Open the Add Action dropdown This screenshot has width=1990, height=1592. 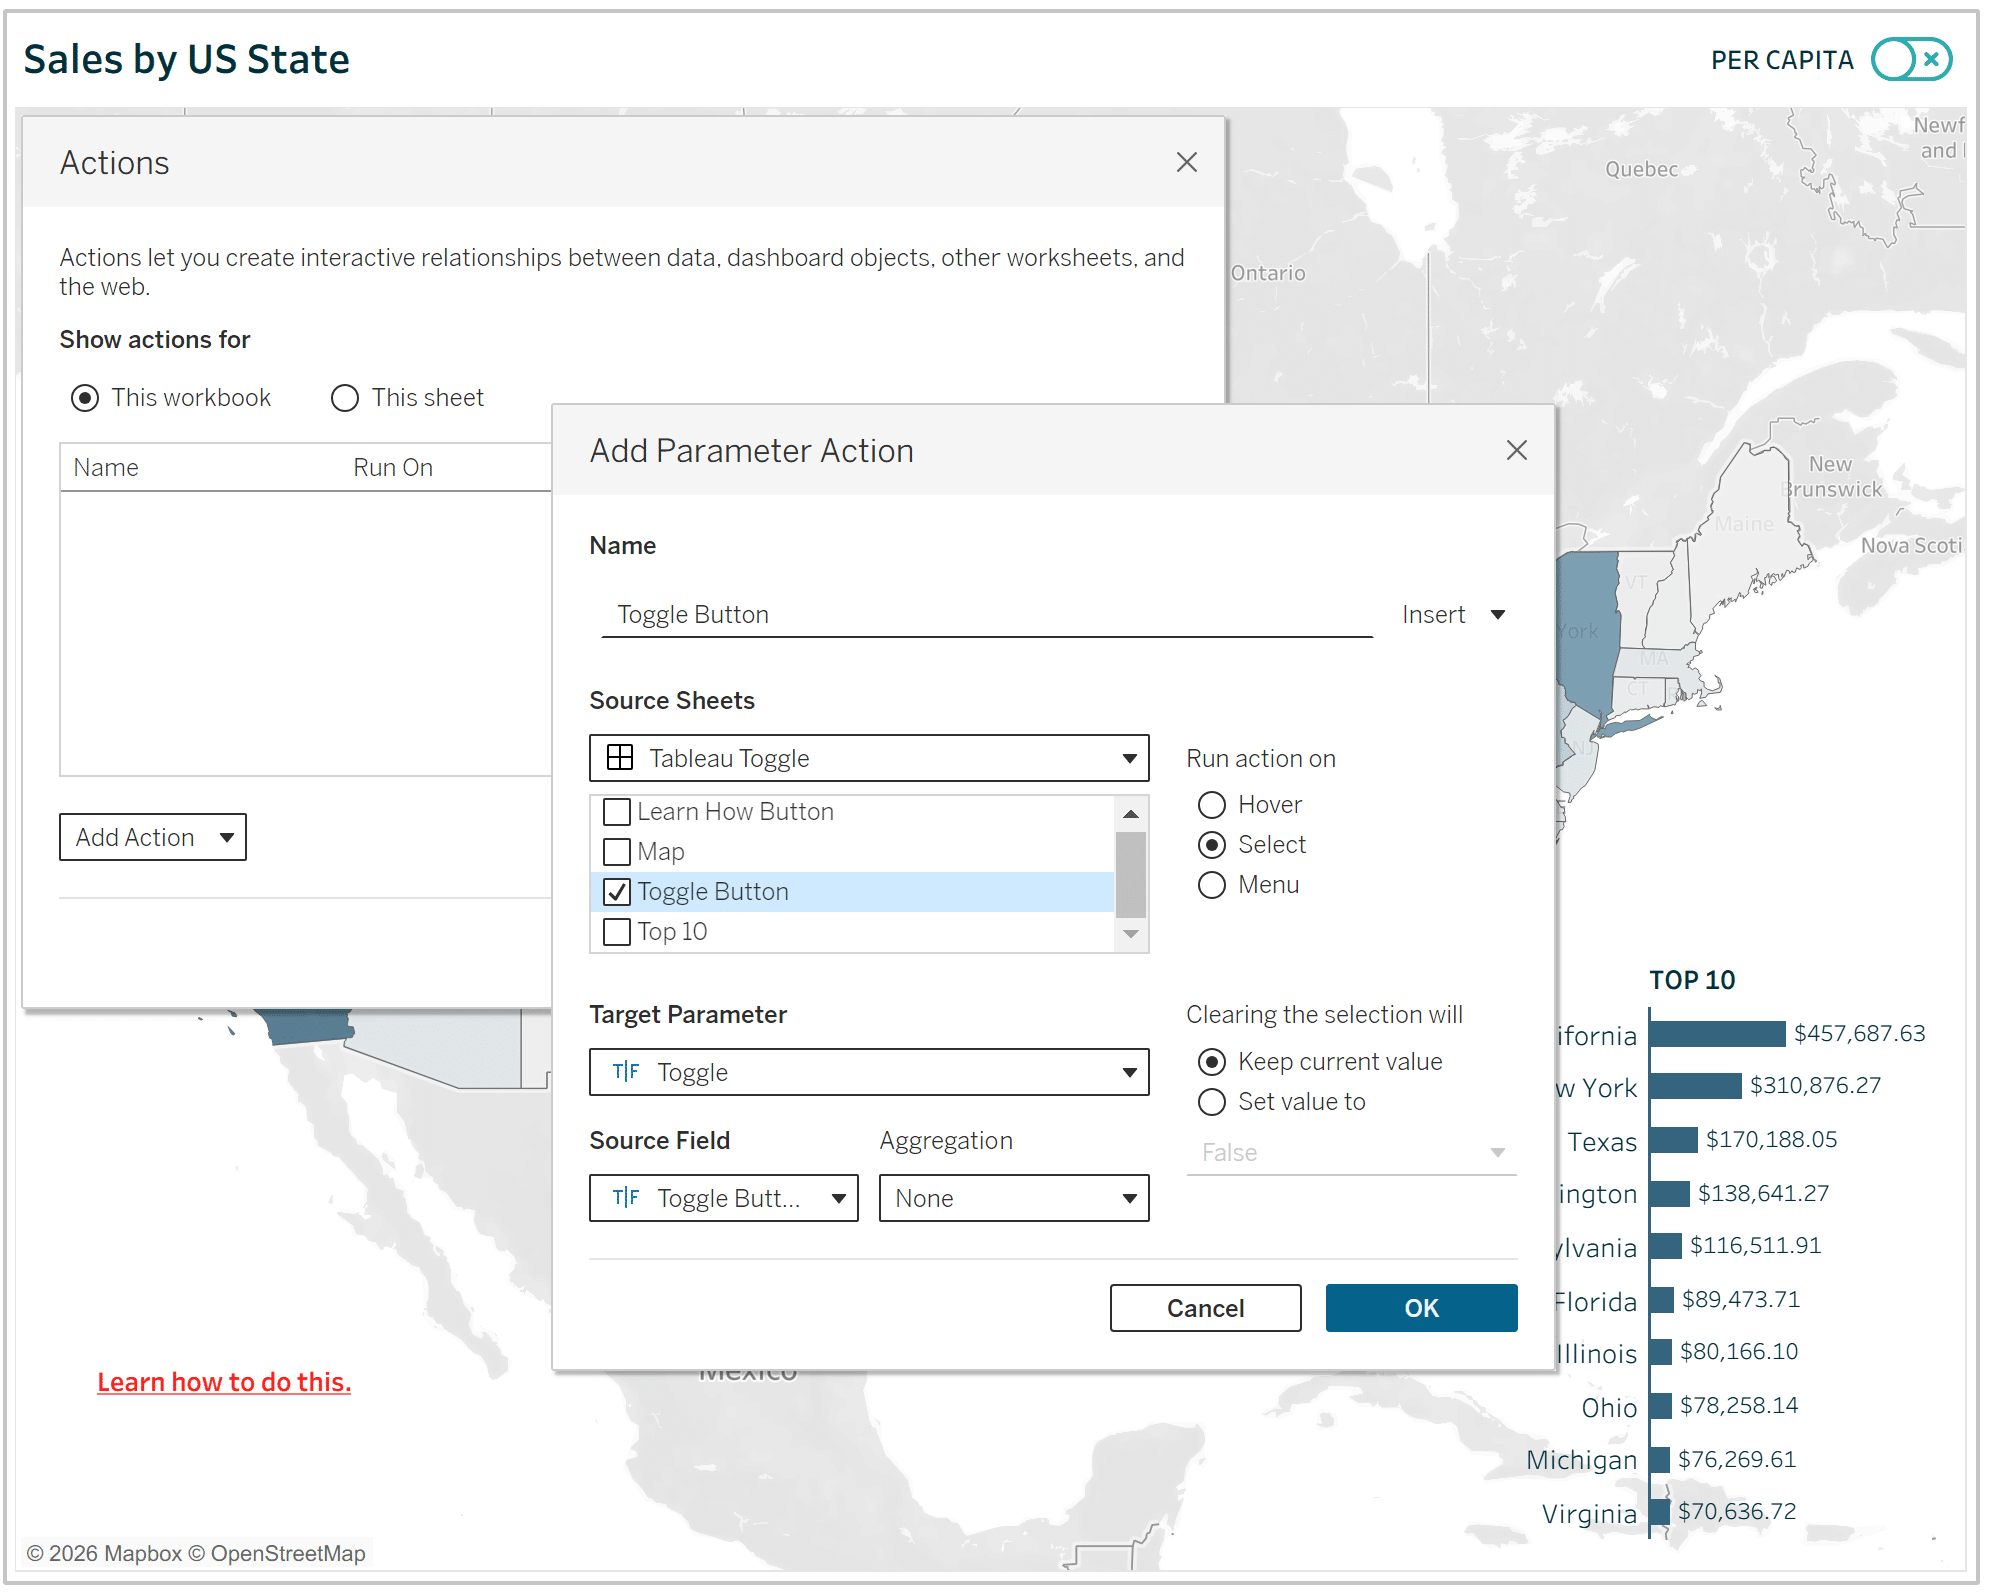point(153,837)
